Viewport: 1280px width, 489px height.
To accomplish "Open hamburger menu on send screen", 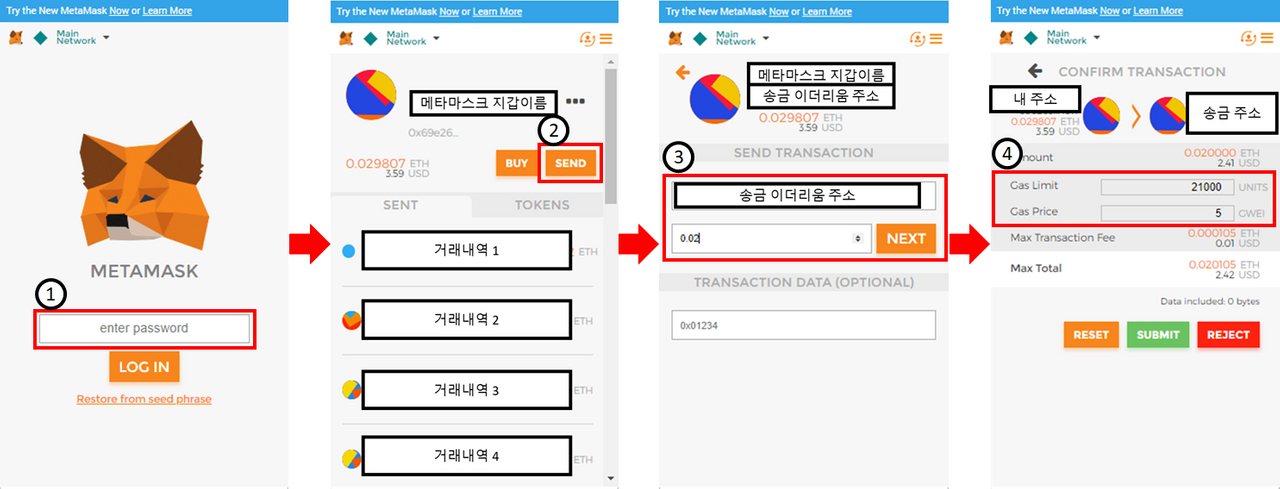I will pos(936,39).
